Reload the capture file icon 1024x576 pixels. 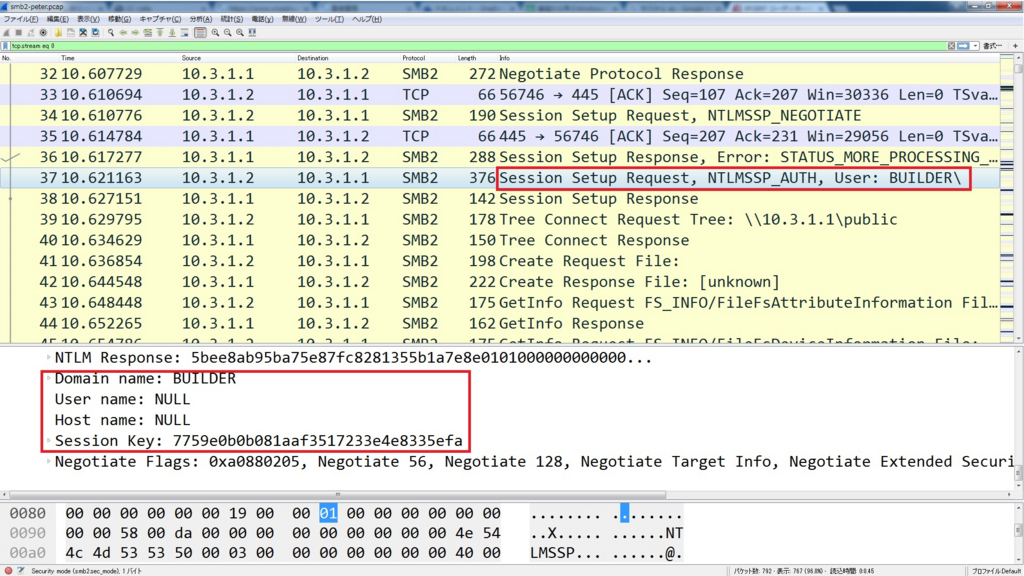[95, 33]
